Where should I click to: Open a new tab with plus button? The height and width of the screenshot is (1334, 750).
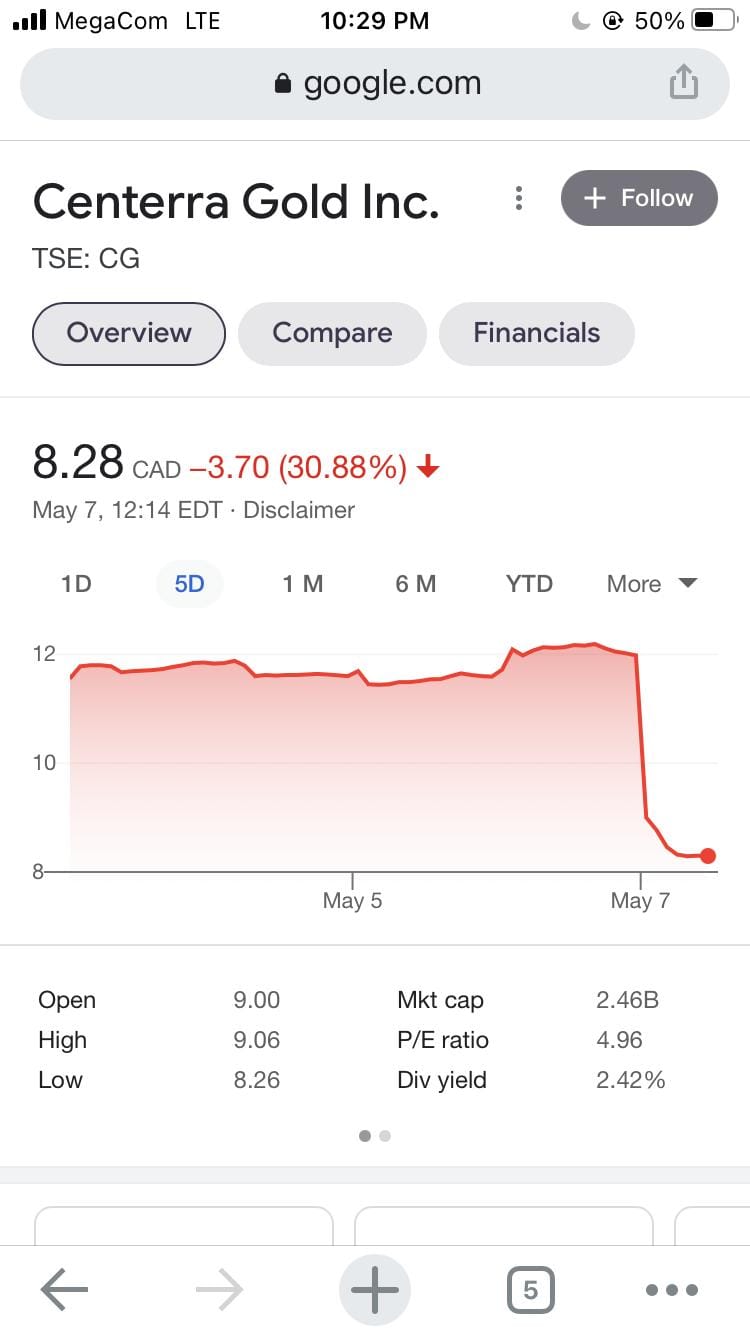tap(375, 1289)
